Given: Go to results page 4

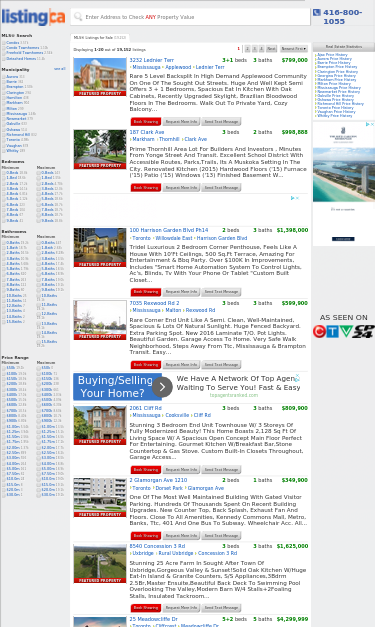Looking at the screenshot, I should (261, 49).
